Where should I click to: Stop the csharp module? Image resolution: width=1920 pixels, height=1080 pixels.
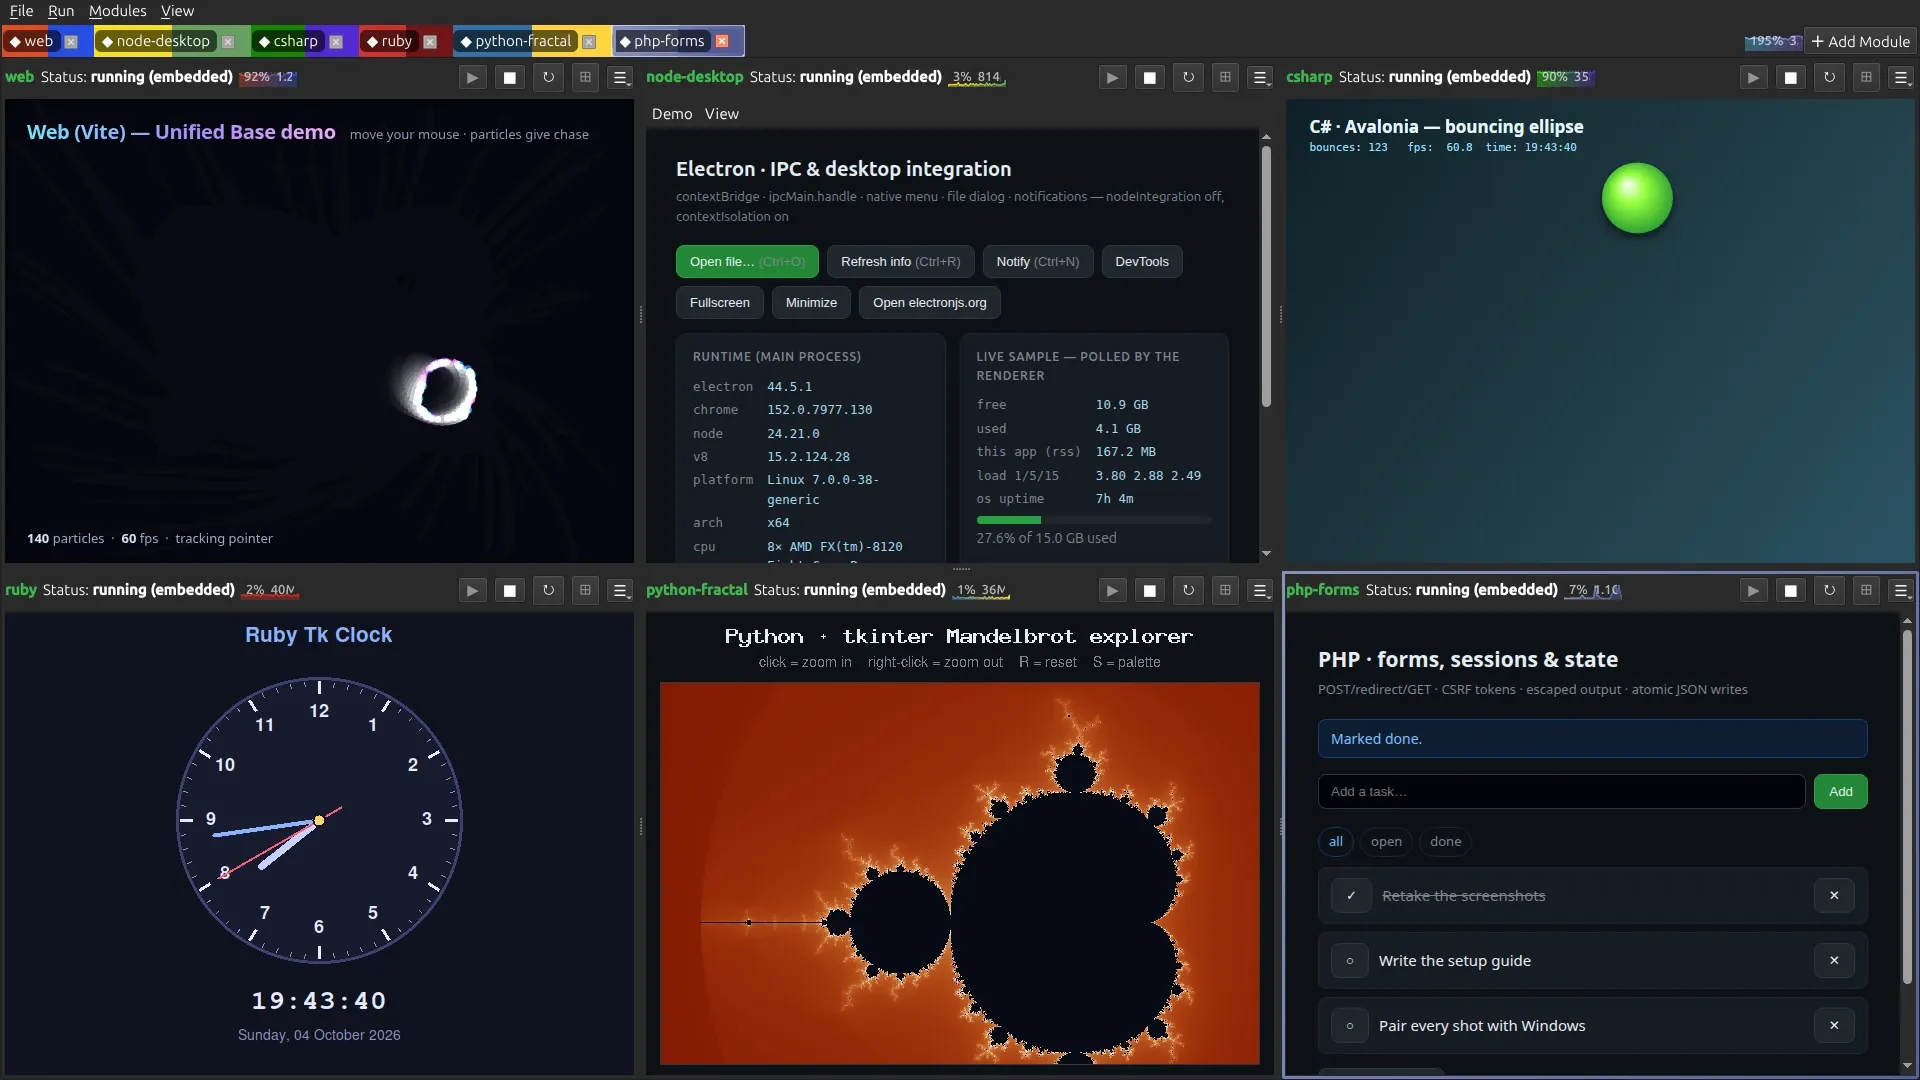point(1791,77)
